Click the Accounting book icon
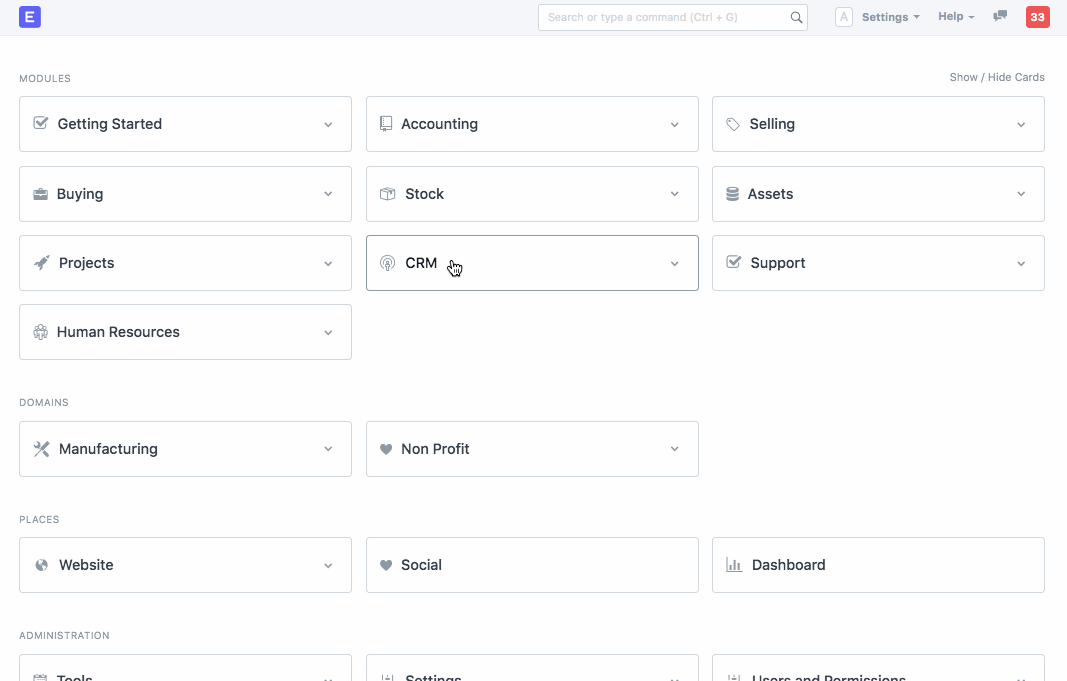This screenshot has width=1067, height=681. pos(387,123)
